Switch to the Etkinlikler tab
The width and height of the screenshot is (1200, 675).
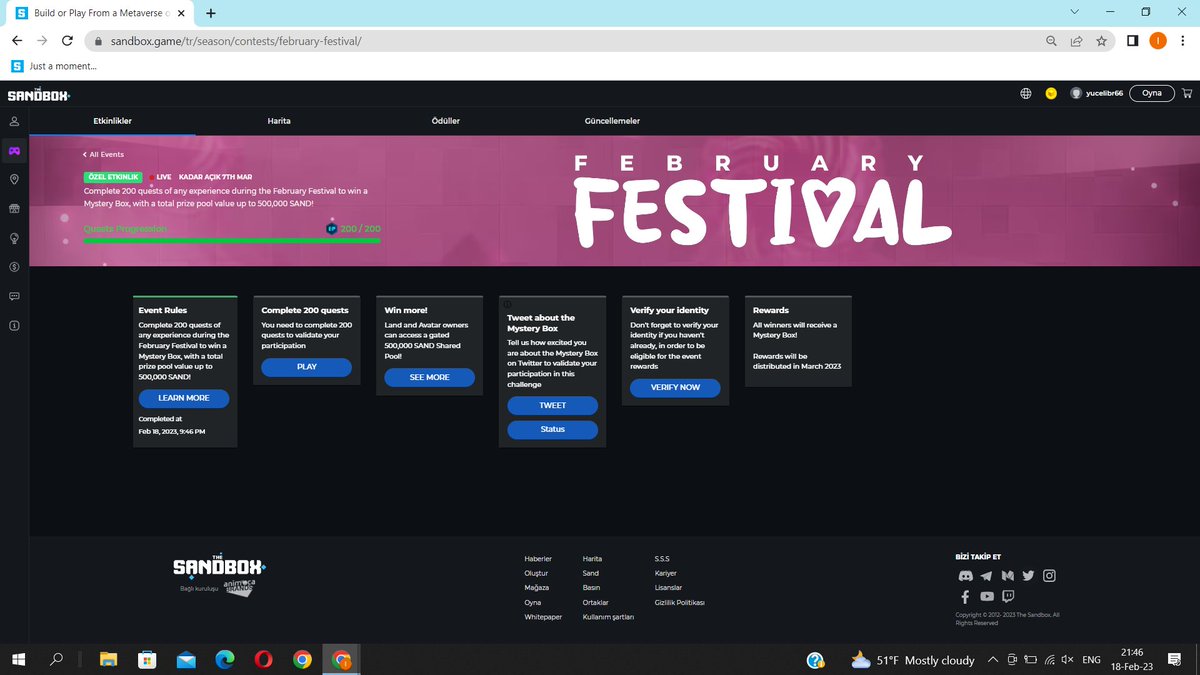pyautogui.click(x=112, y=121)
